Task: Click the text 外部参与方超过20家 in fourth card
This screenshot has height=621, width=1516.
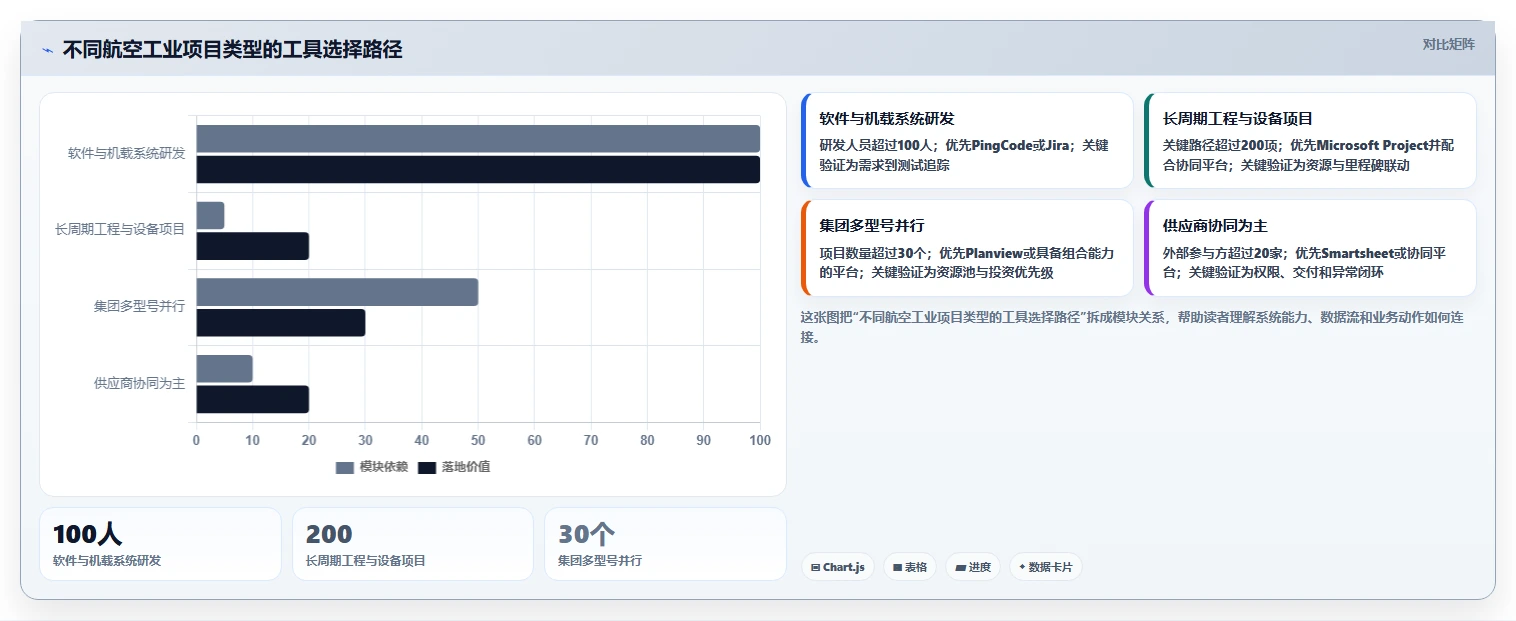Action: (x=1223, y=253)
